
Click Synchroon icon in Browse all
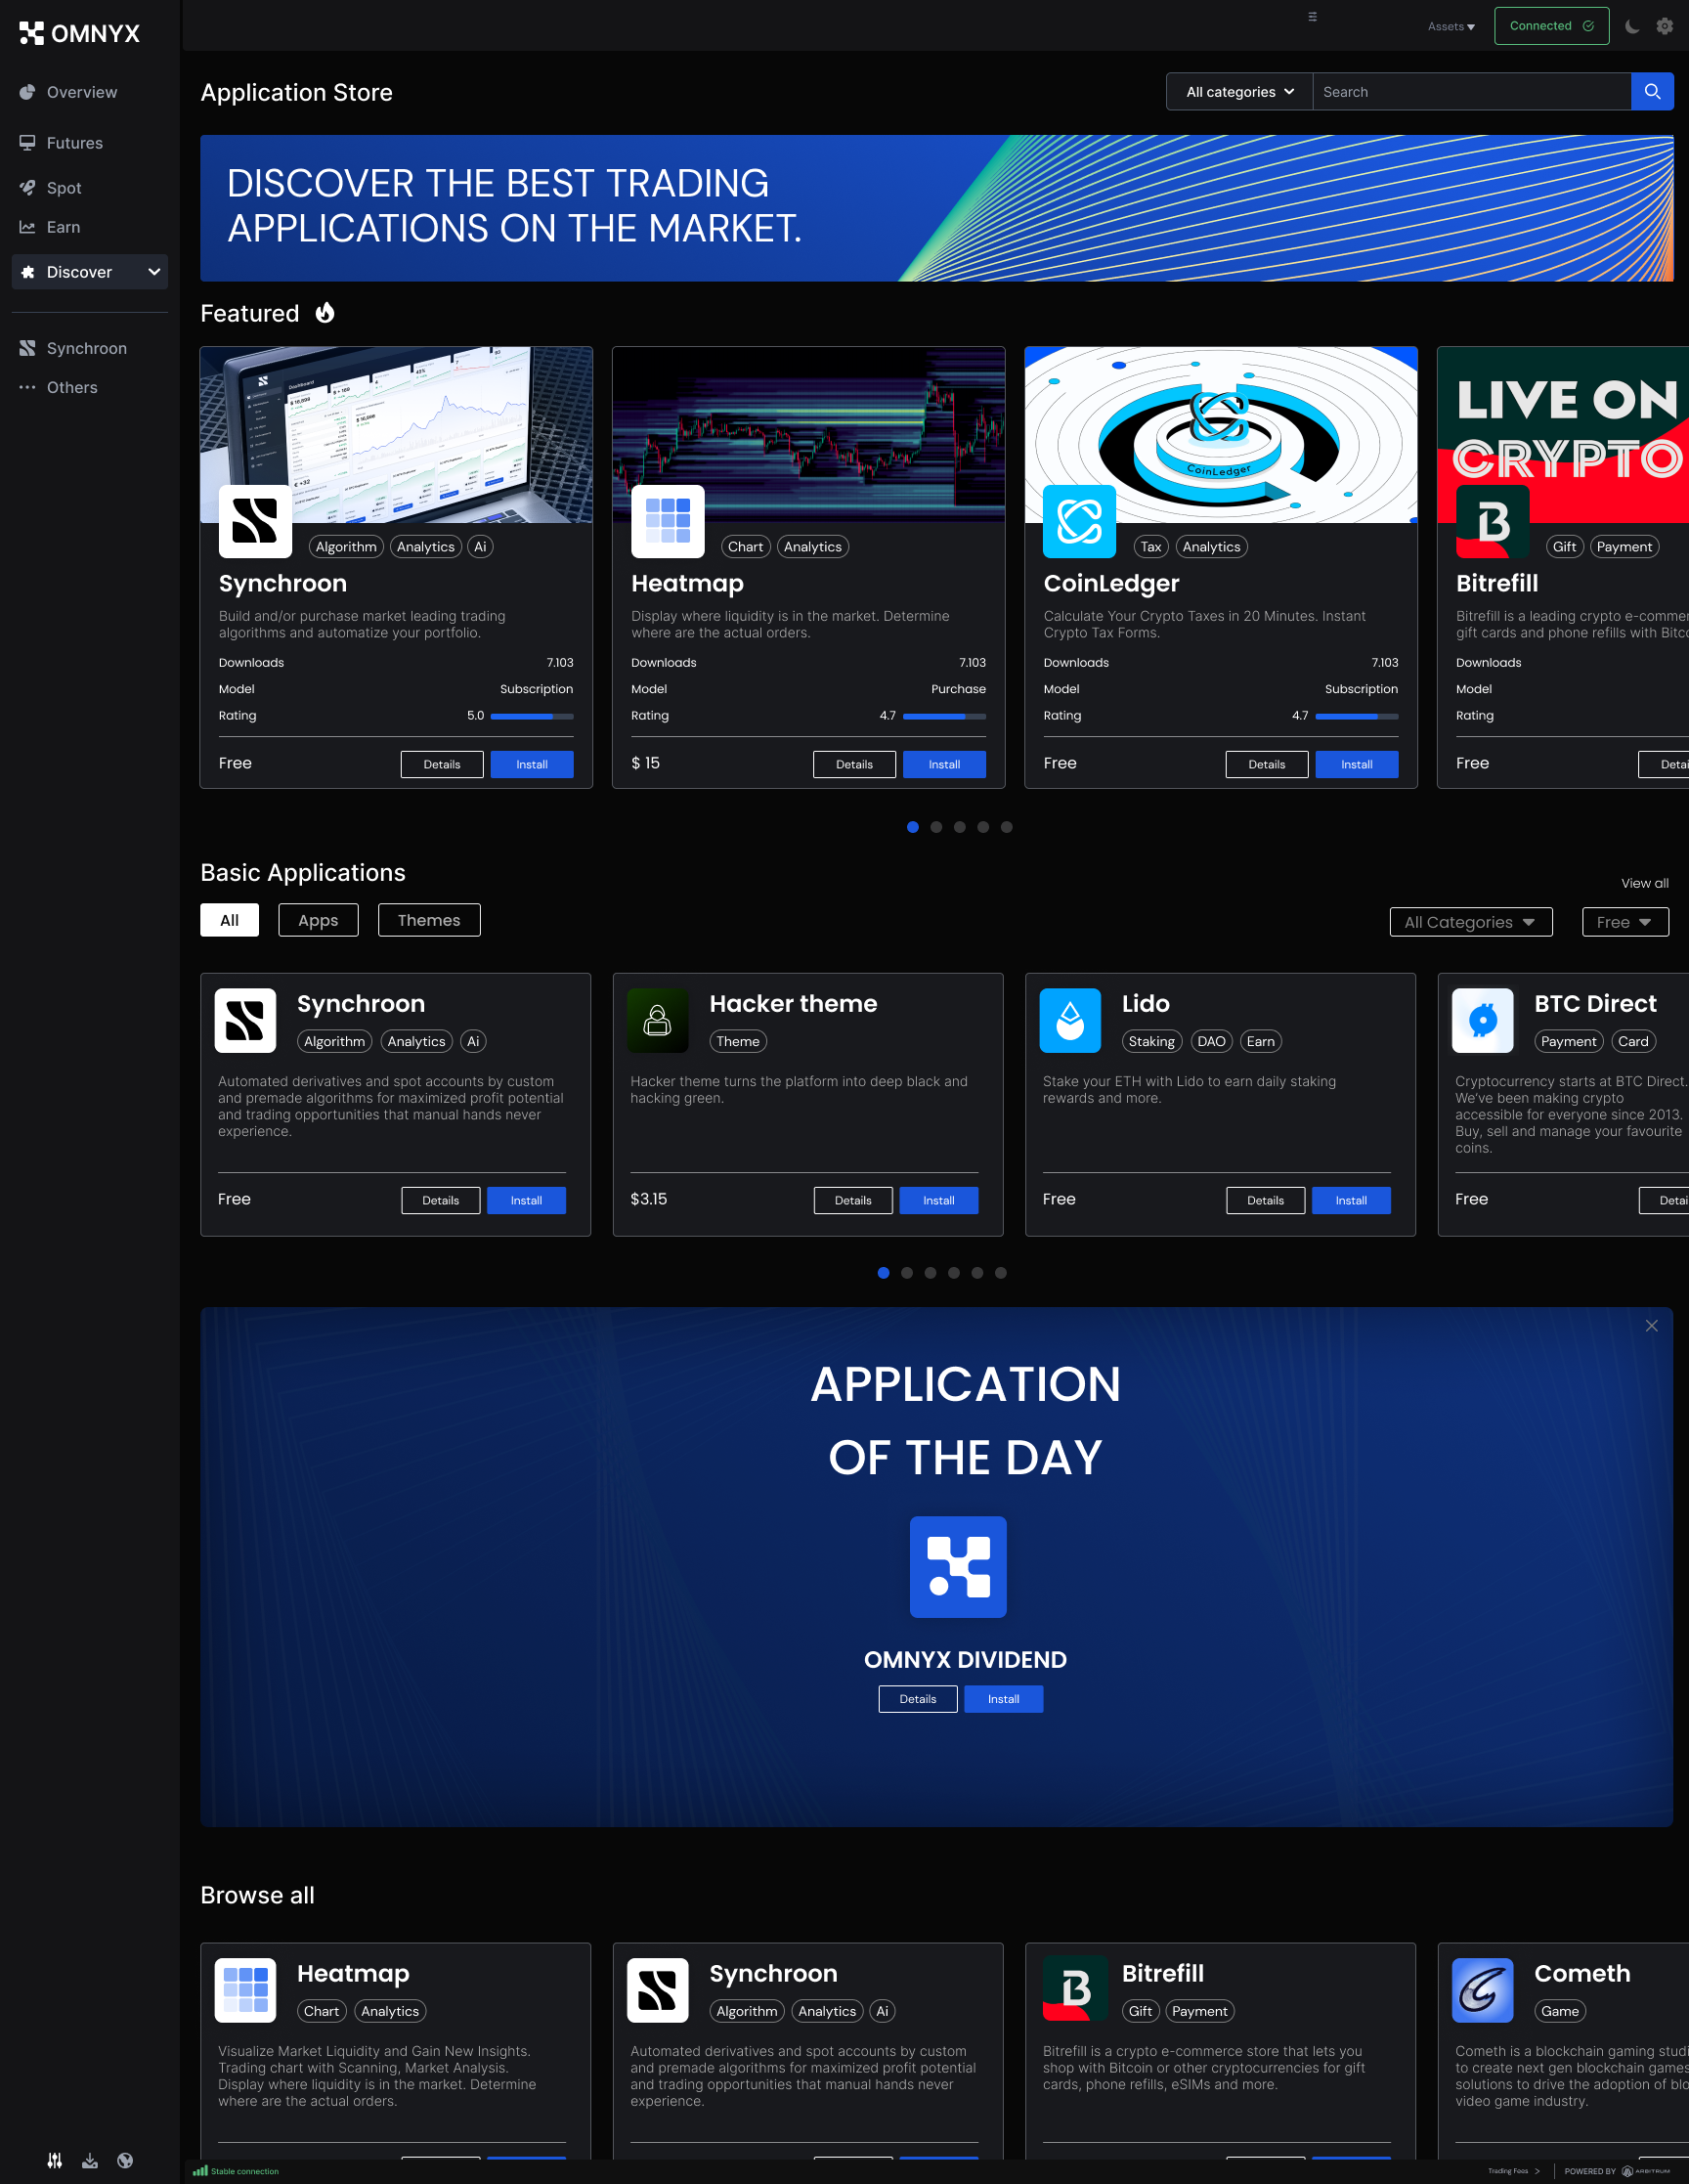point(658,1990)
